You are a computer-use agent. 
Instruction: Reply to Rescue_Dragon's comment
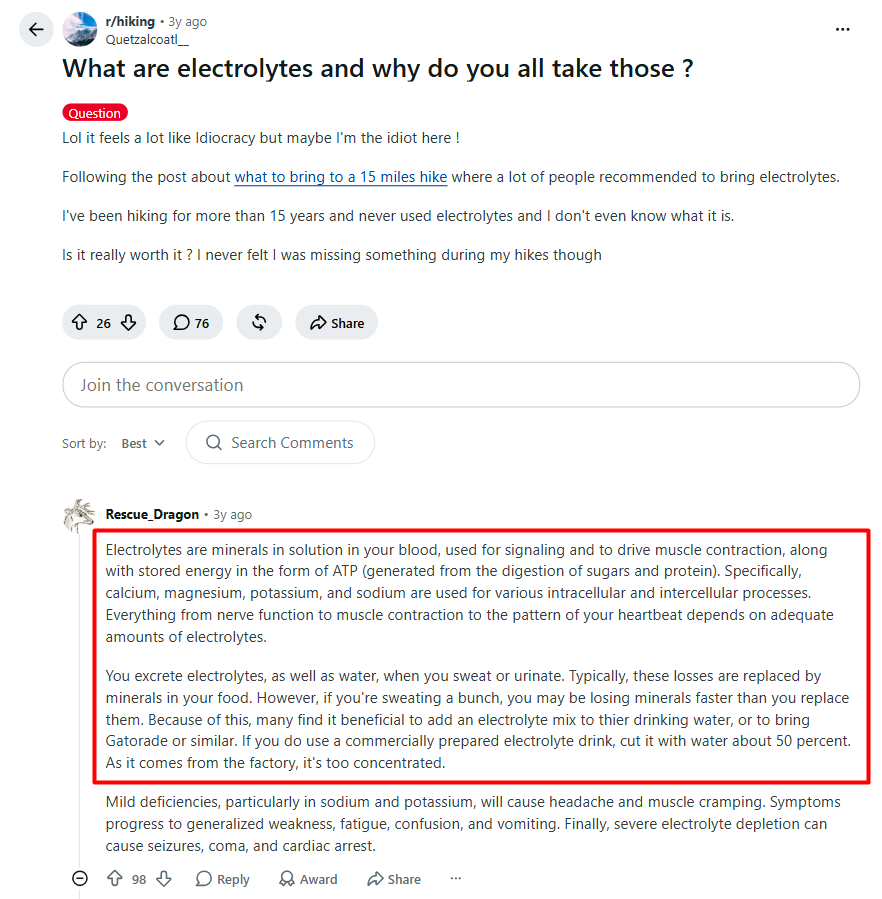[x=223, y=879]
